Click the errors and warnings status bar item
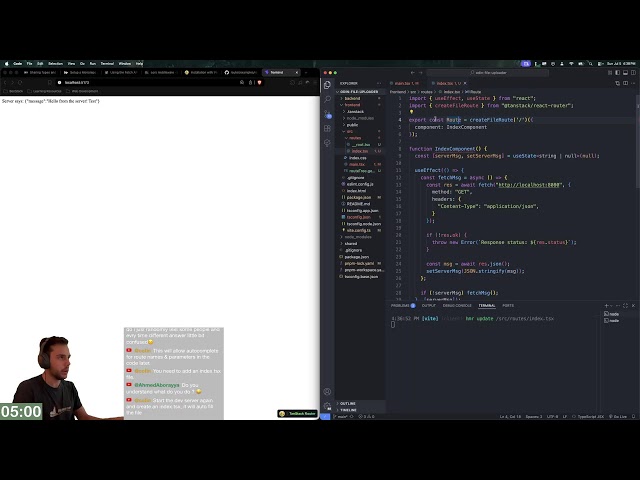The image size is (640, 480). click(x=366, y=416)
